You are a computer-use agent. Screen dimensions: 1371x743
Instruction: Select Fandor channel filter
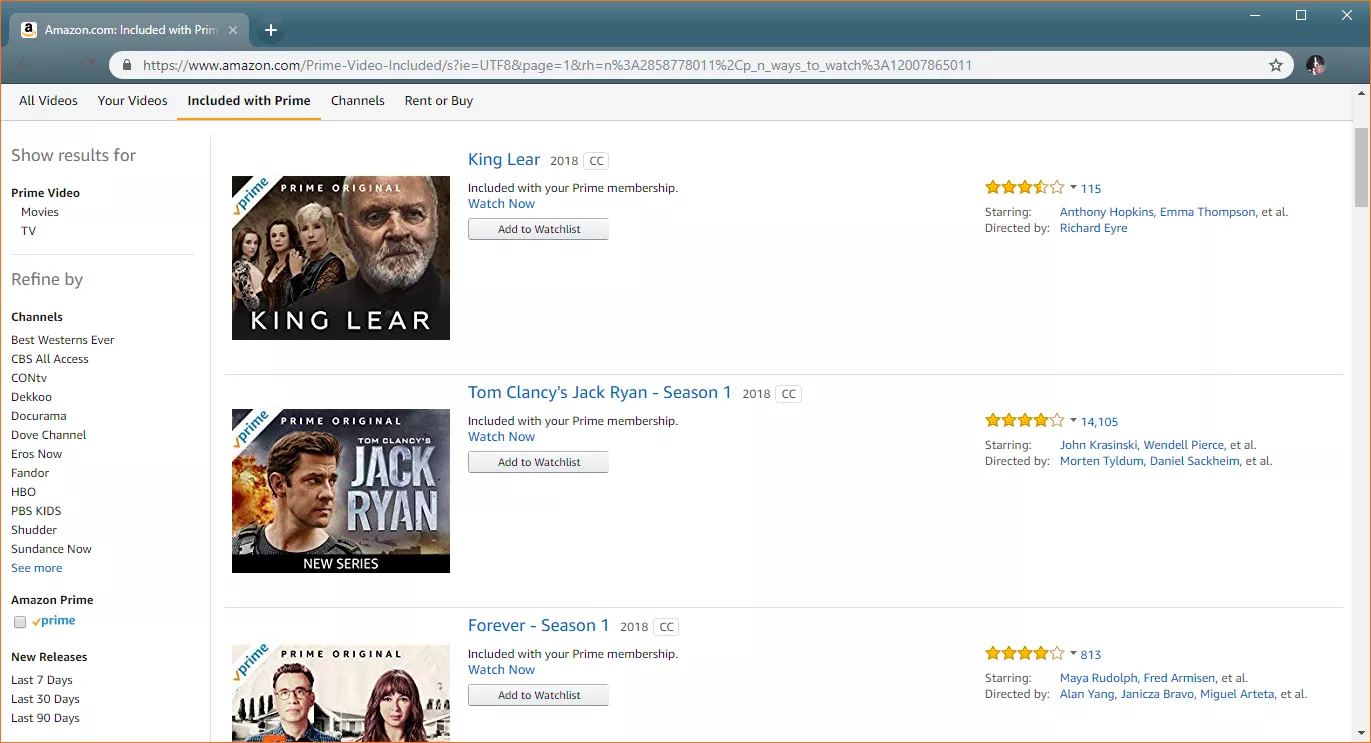tap(30, 473)
